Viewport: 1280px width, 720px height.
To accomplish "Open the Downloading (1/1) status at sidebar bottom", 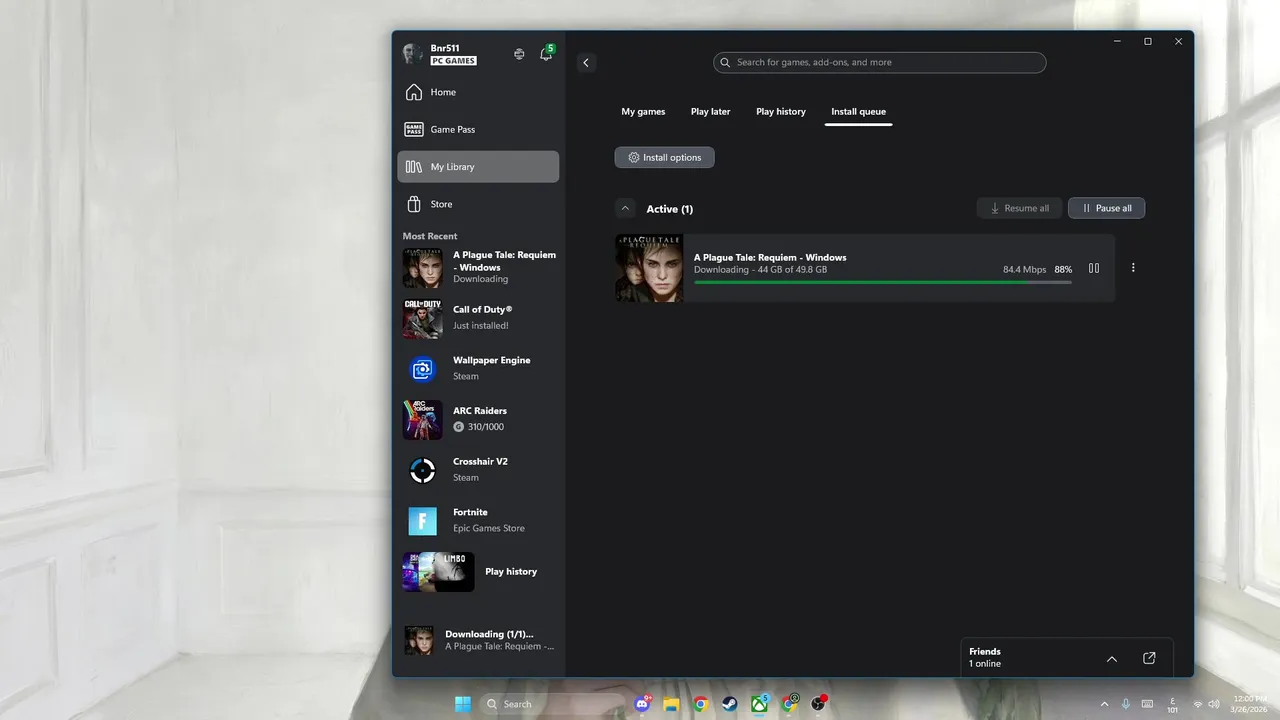I will 478,640.
